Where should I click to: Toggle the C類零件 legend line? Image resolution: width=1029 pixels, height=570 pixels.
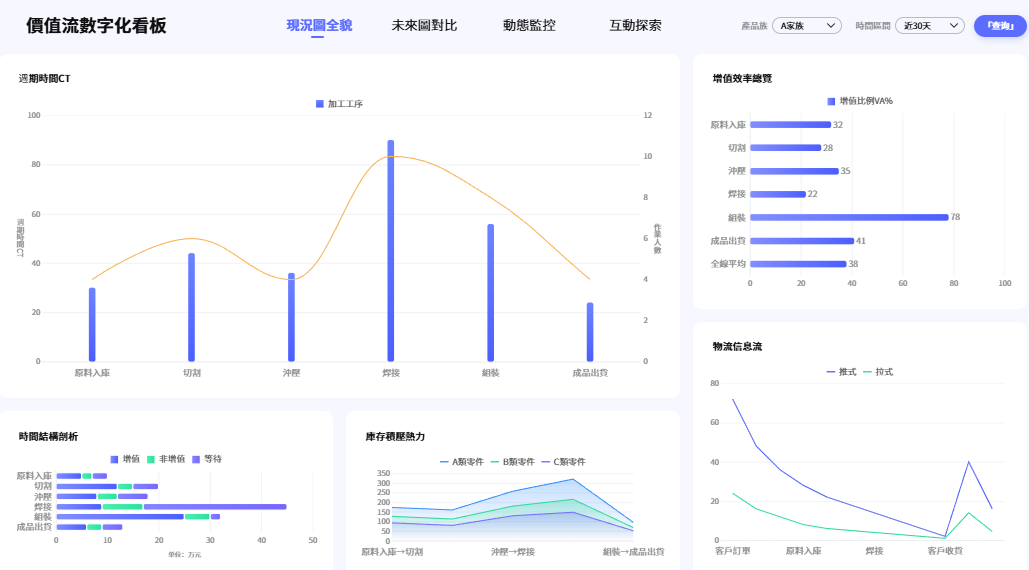pyautogui.click(x=563, y=462)
